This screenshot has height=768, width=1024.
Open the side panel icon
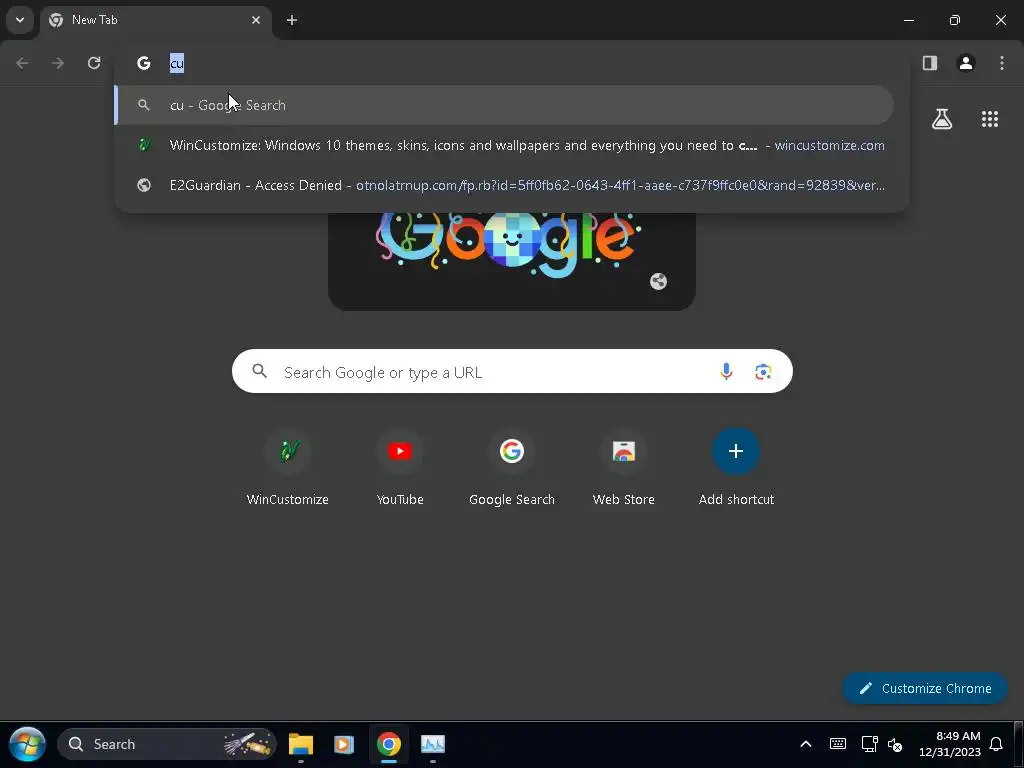(930, 63)
